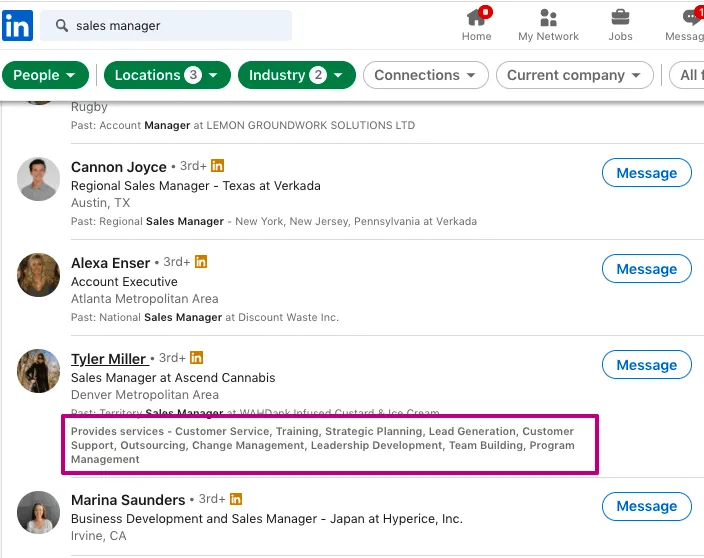Open Marina Saunders' profile photo

point(38,512)
